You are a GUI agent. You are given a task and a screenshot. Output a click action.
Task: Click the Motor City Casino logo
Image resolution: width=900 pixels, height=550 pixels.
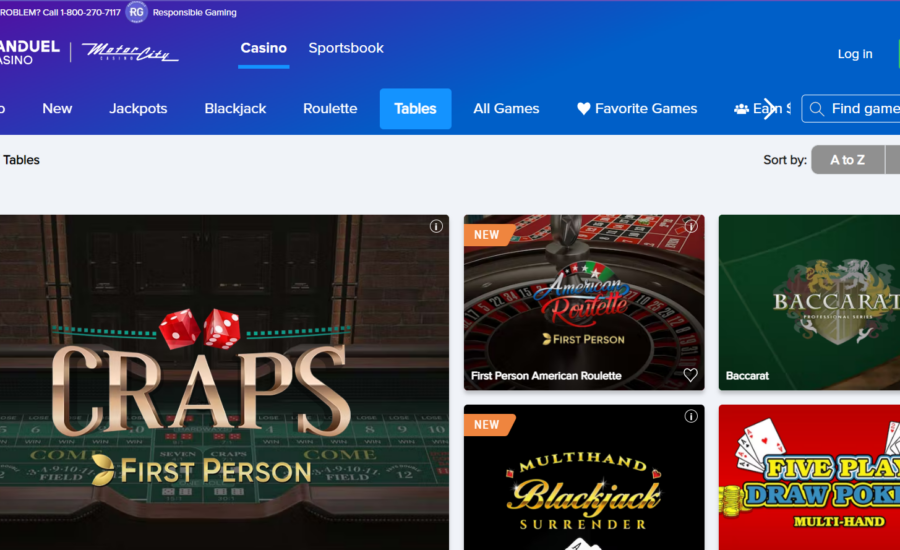tap(130, 52)
